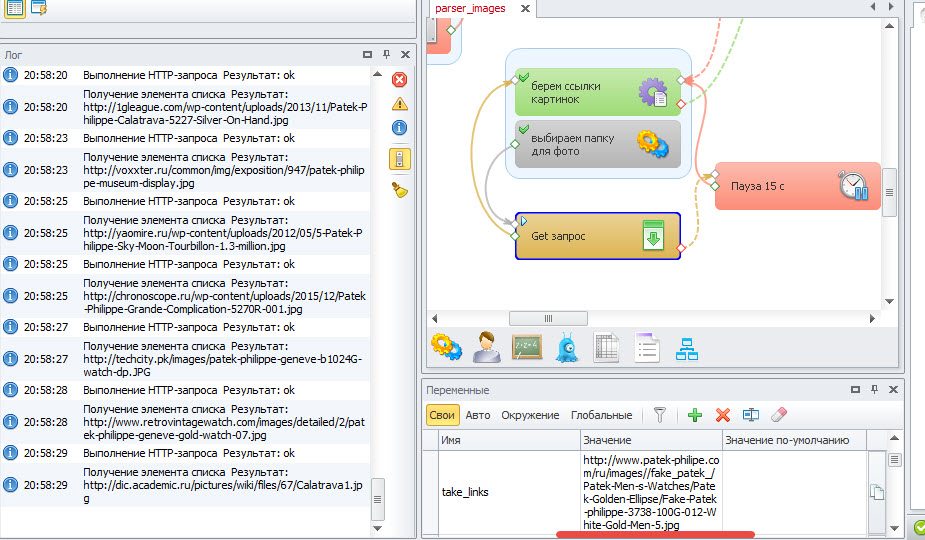
Task: Toggle the info filter icon in the log
Action: (x=399, y=127)
